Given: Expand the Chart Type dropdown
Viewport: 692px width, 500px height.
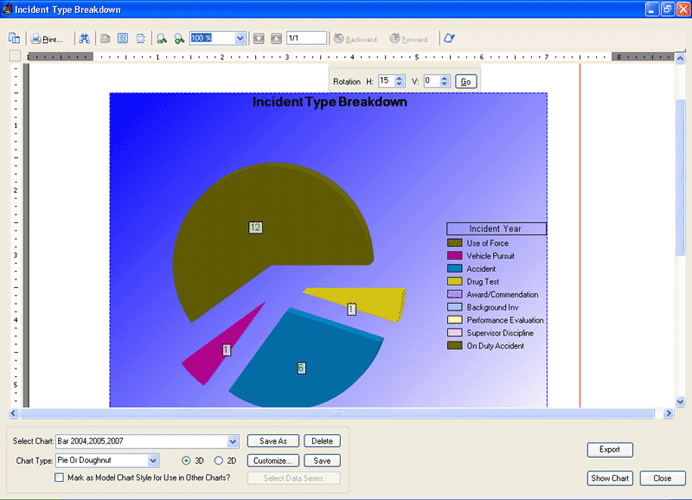Looking at the screenshot, I should [x=153, y=461].
